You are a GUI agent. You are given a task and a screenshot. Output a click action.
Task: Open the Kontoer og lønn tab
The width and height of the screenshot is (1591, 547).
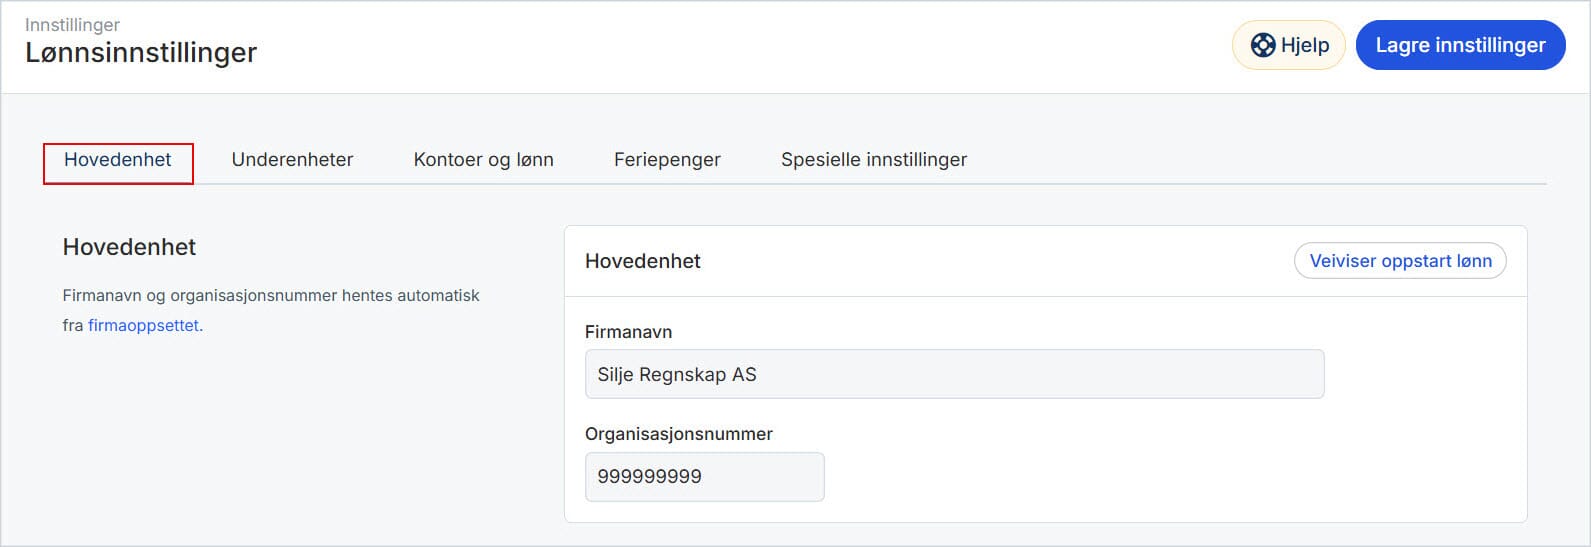(483, 160)
